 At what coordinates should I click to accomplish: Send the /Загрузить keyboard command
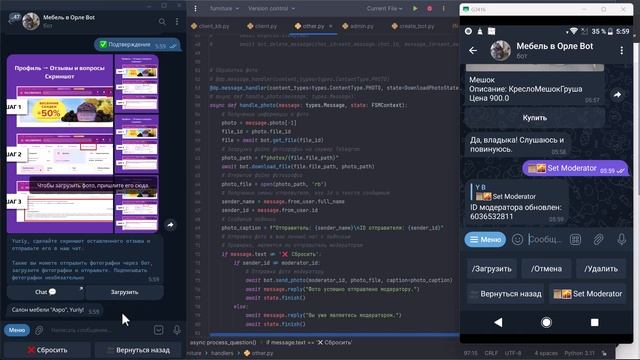coord(491,269)
